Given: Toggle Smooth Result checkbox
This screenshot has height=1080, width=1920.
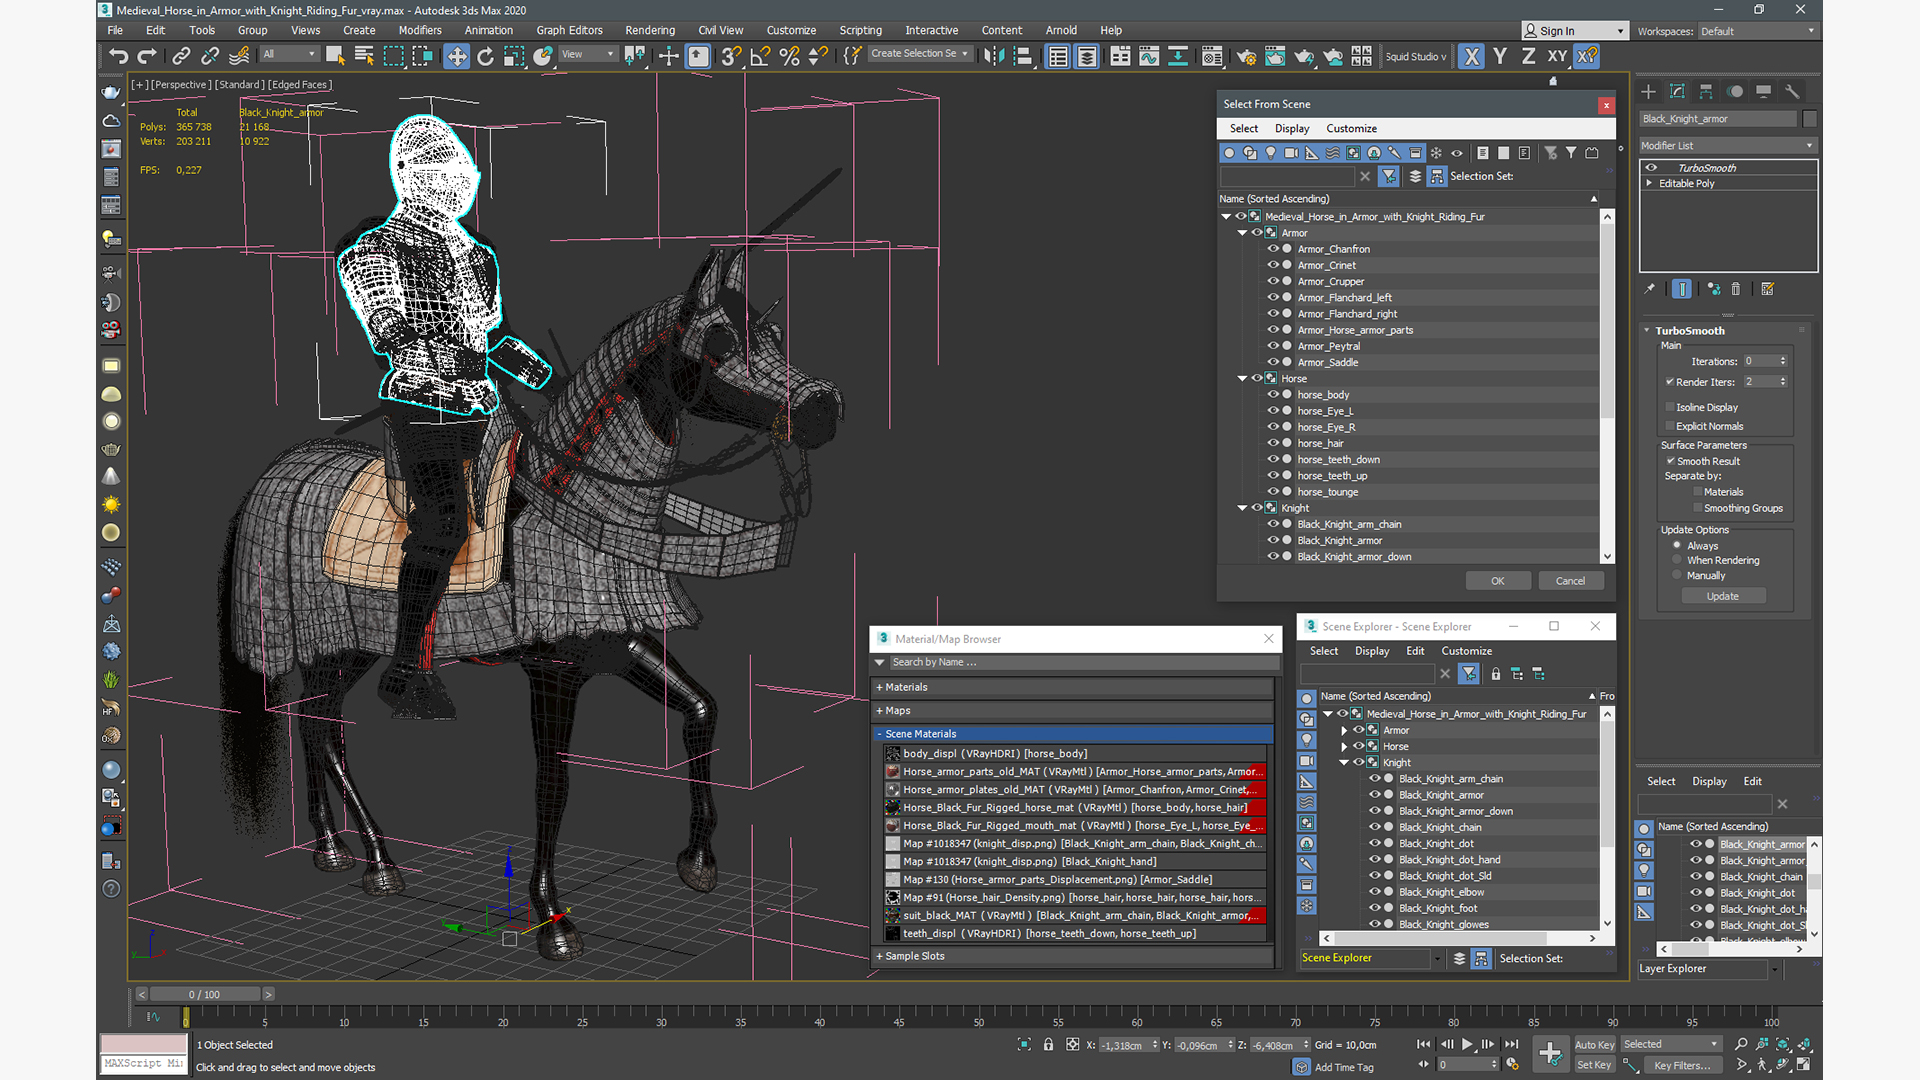Looking at the screenshot, I should coord(1670,461).
